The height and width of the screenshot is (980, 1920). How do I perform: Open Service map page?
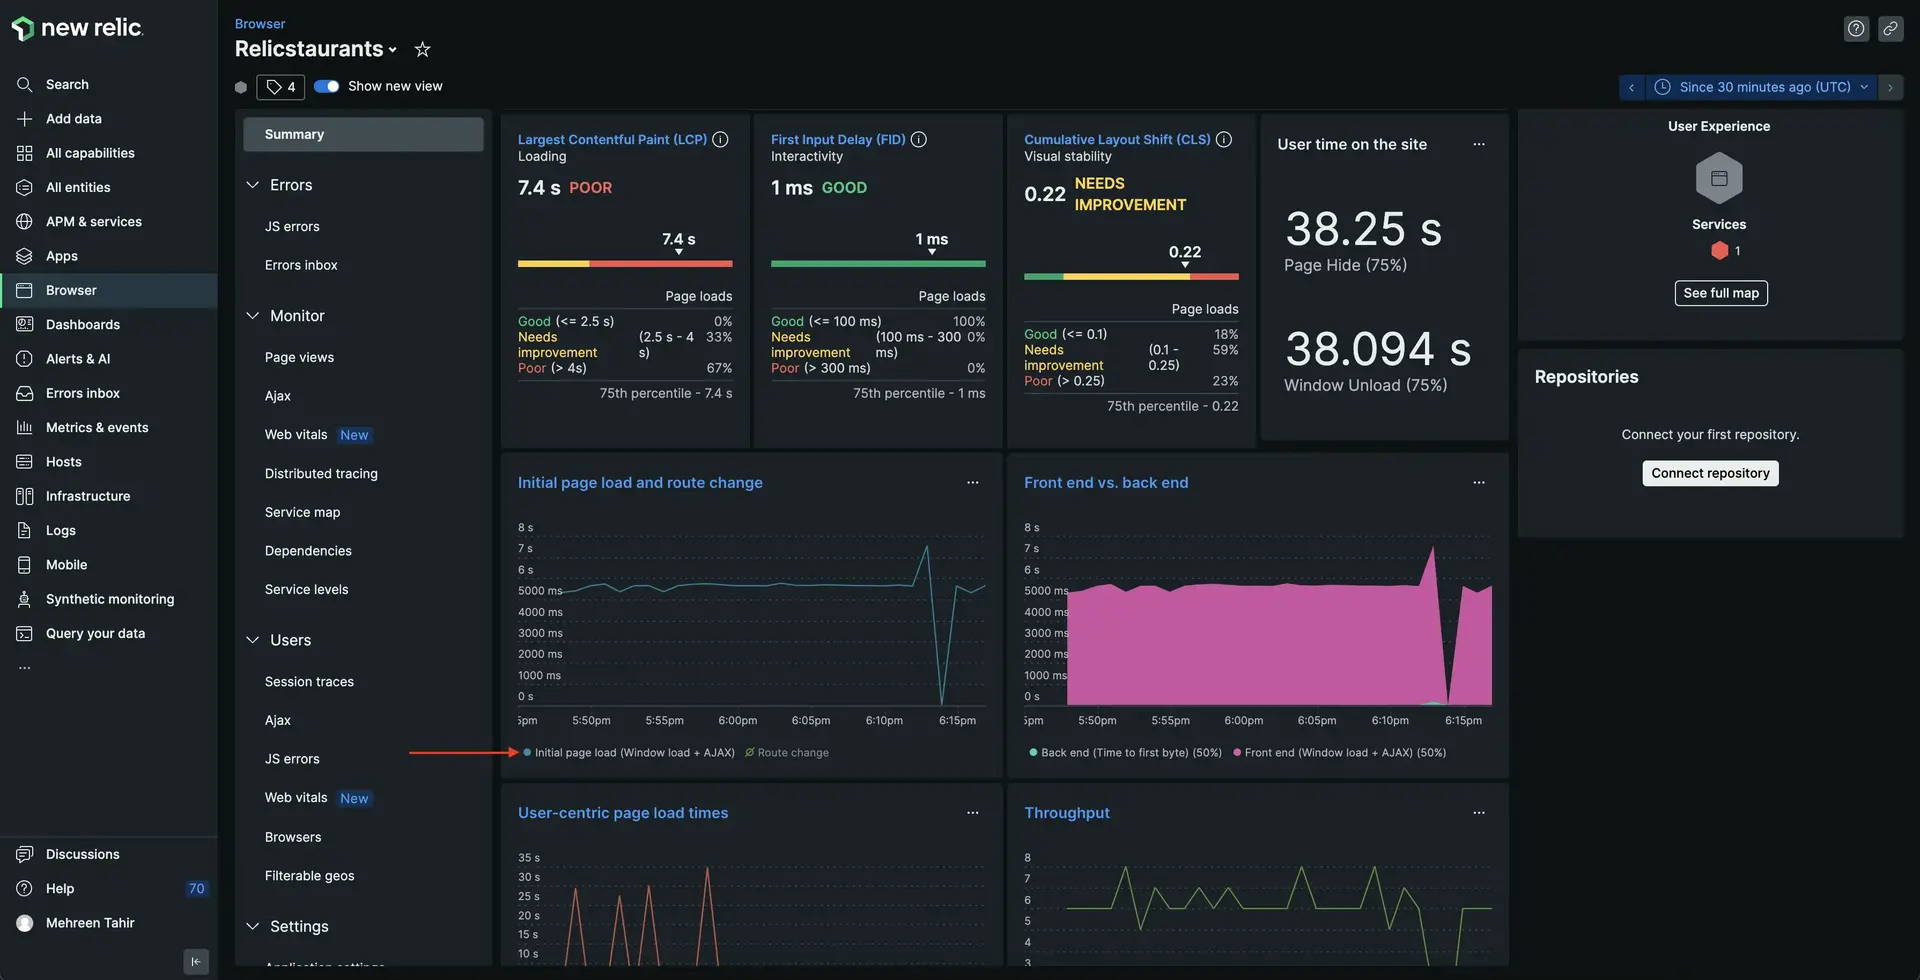(x=302, y=513)
